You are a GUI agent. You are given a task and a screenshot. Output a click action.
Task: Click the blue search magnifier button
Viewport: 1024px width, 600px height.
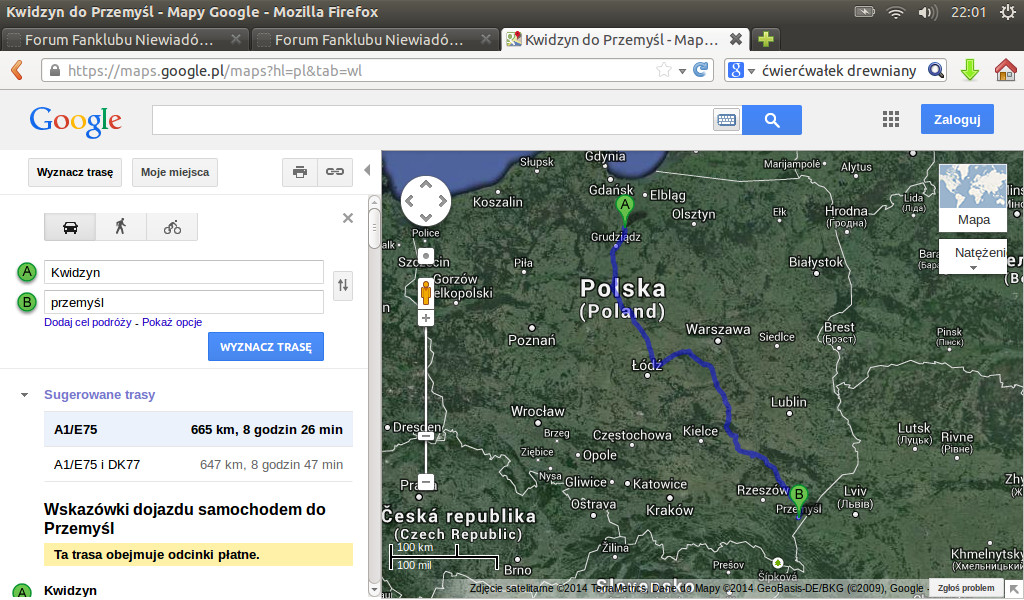(771, 120)
